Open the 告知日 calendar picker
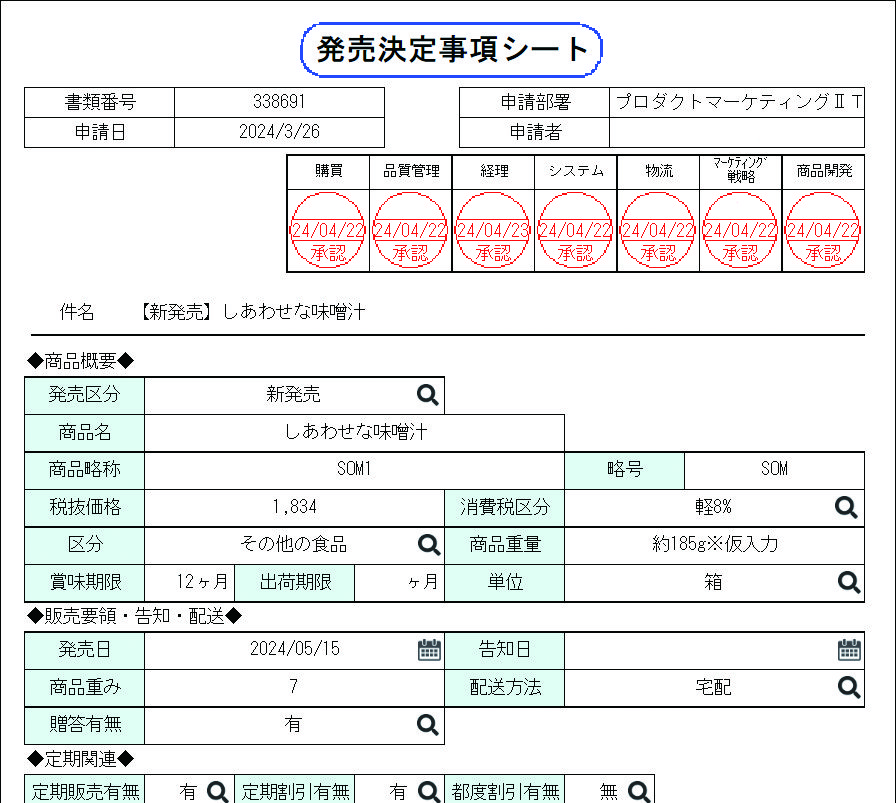The width and height of the screenshot is (896, 803). [849, 650]
